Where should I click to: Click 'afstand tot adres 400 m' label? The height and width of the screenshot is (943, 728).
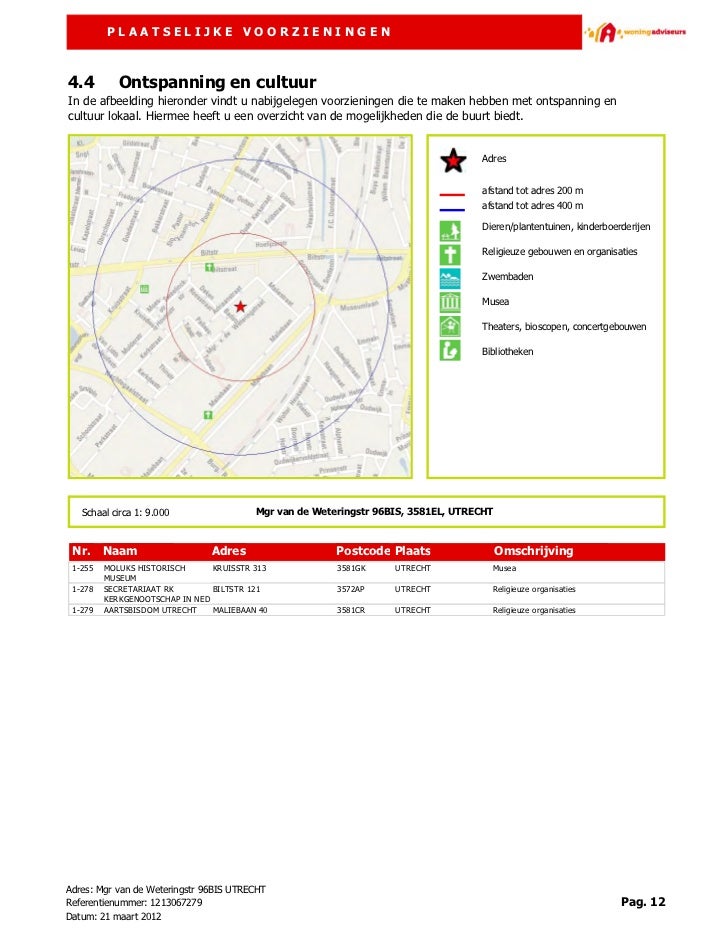click(532, 206)
